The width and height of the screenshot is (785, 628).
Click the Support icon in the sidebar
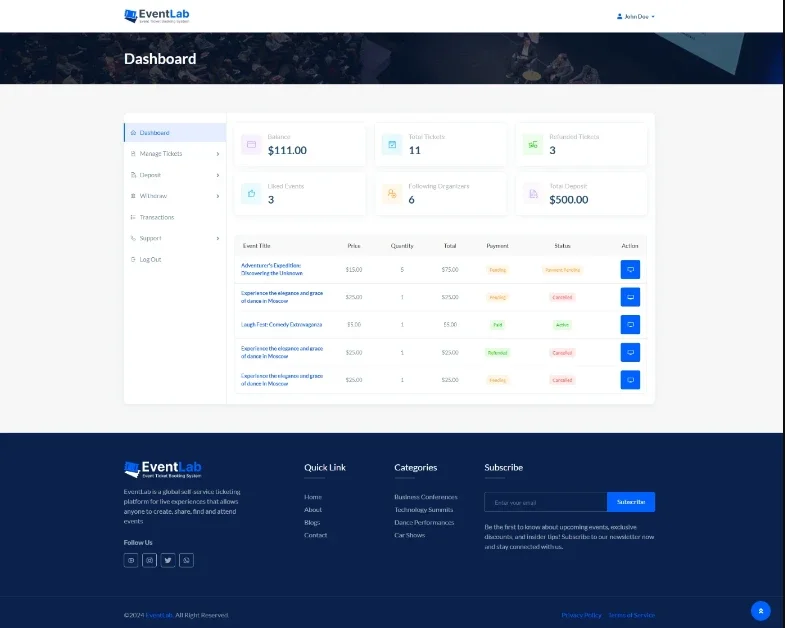[x=133, y=238]
